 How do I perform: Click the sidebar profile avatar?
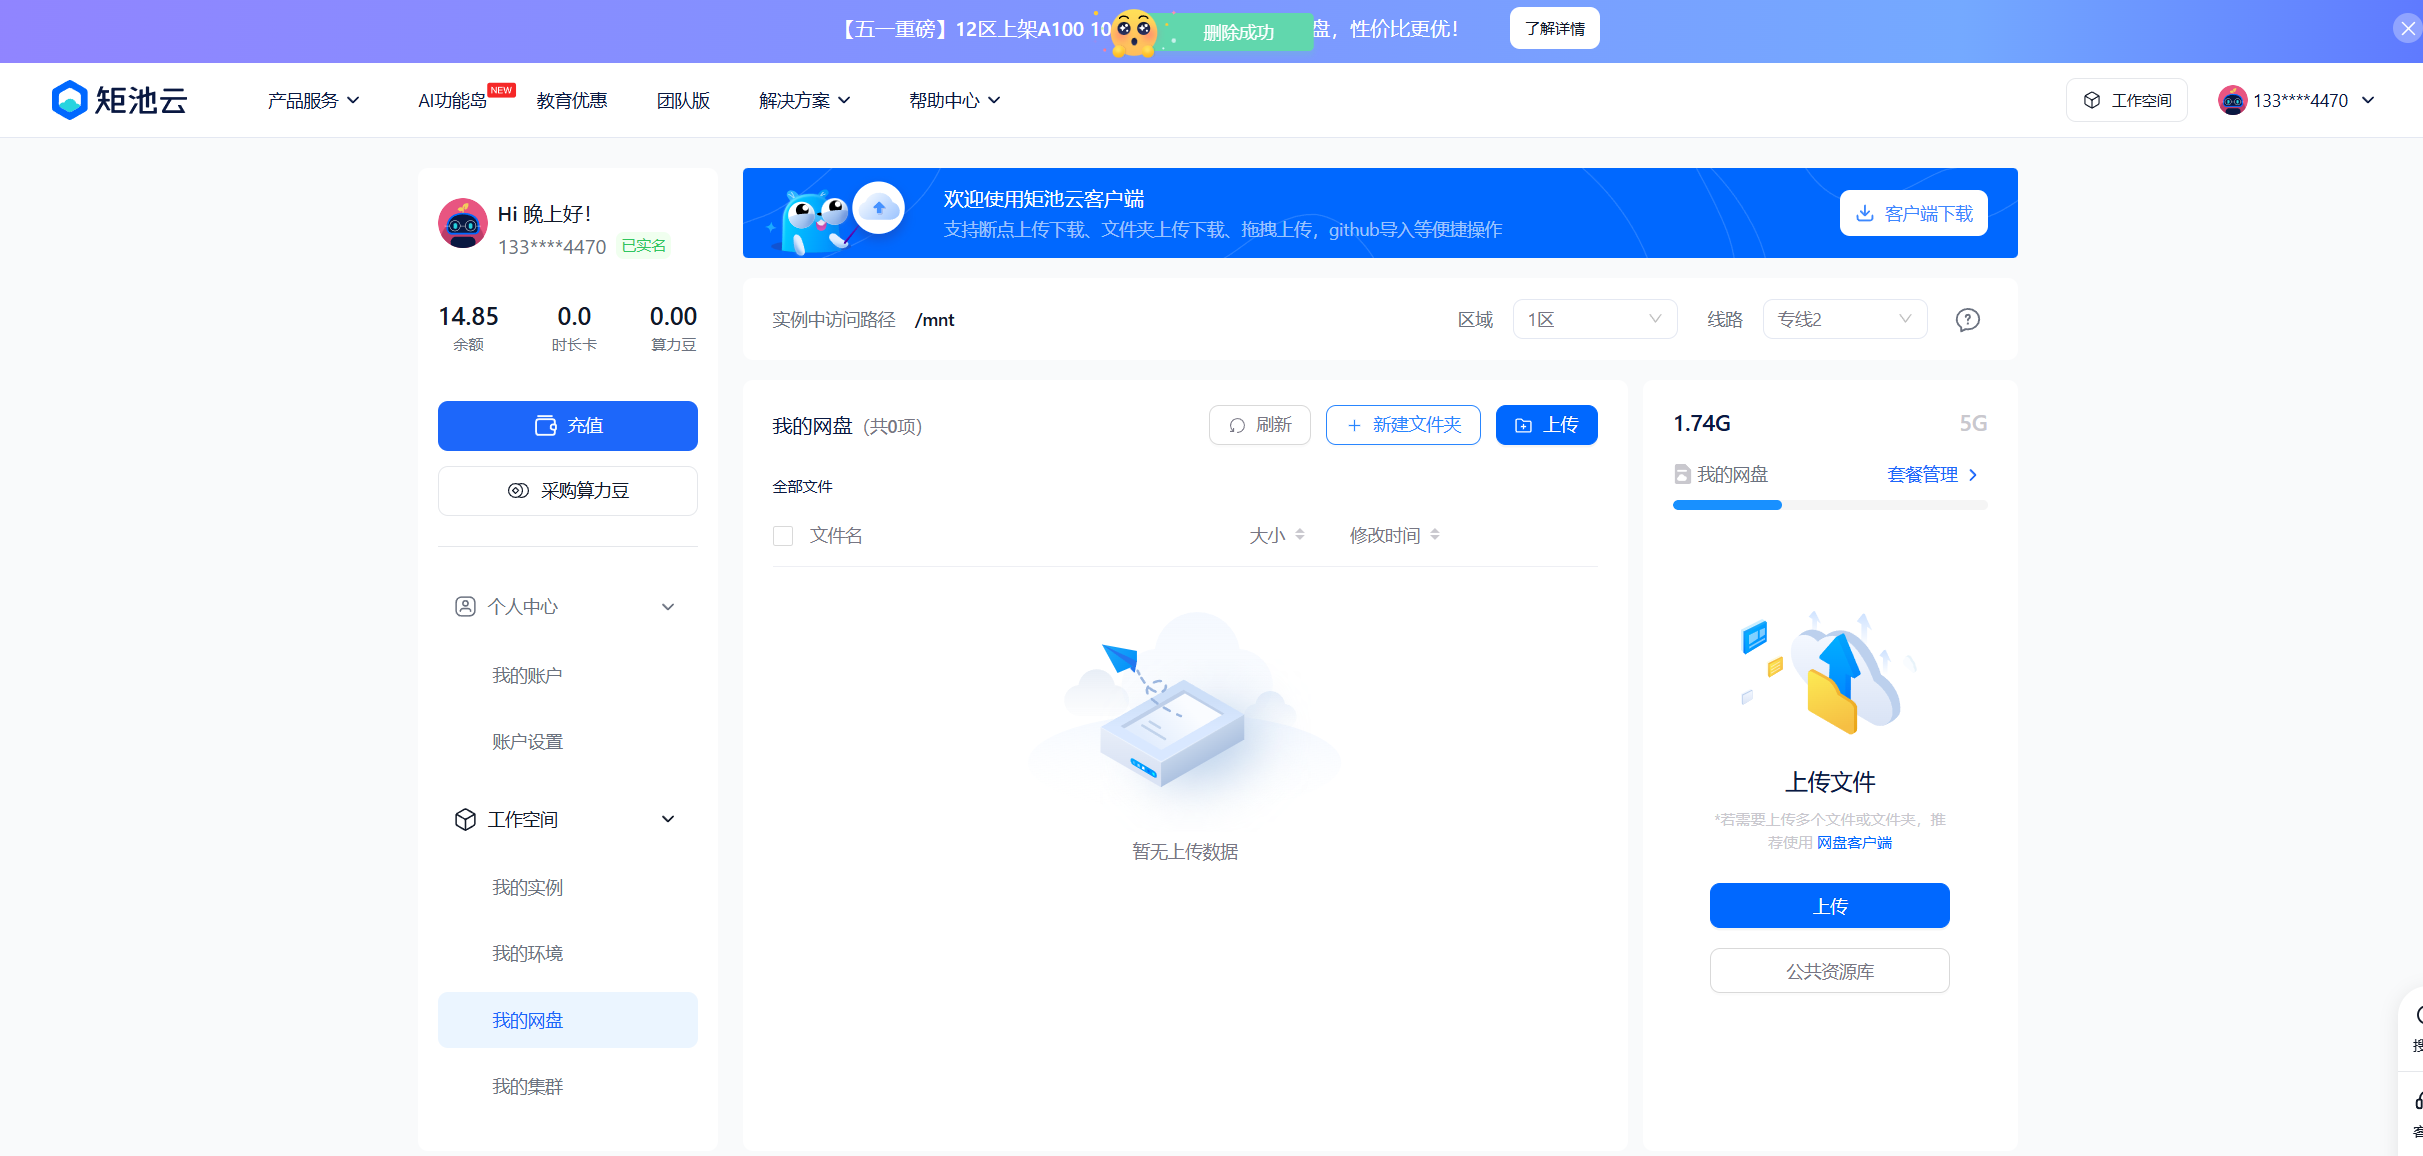click(463, 223)
